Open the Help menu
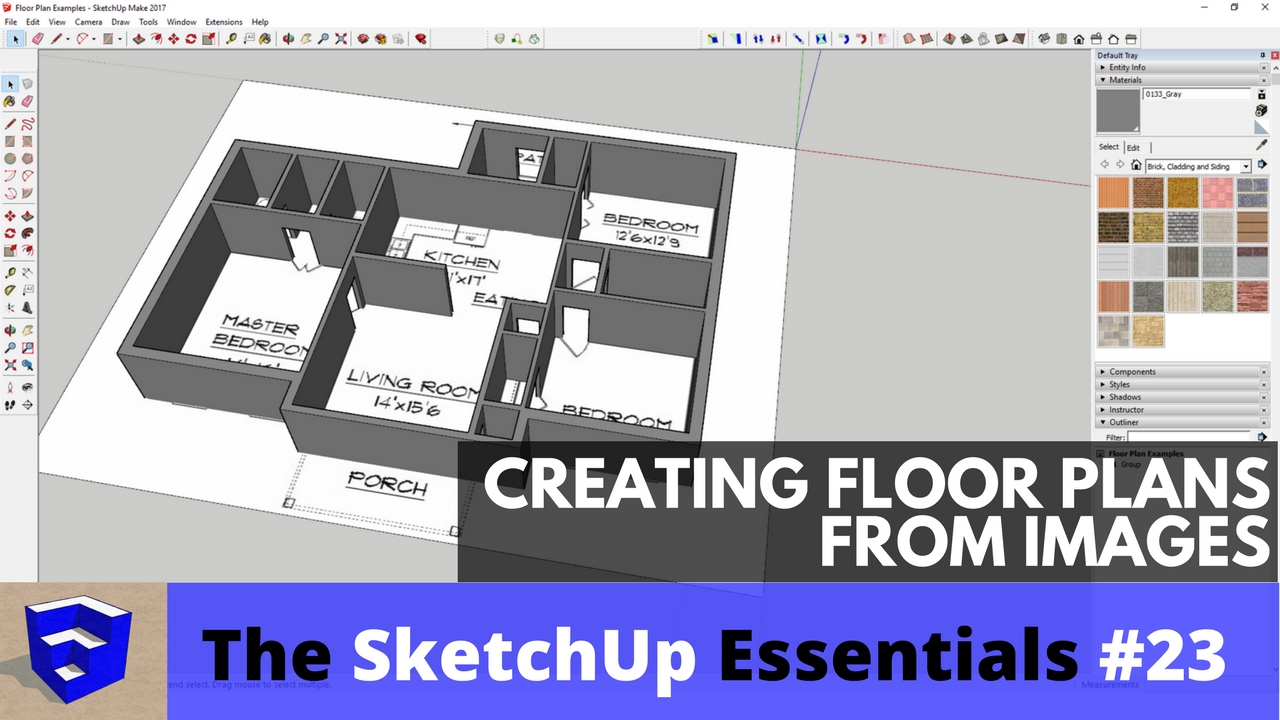Screen dimensions: 1280x720 (x=260, y=21)
